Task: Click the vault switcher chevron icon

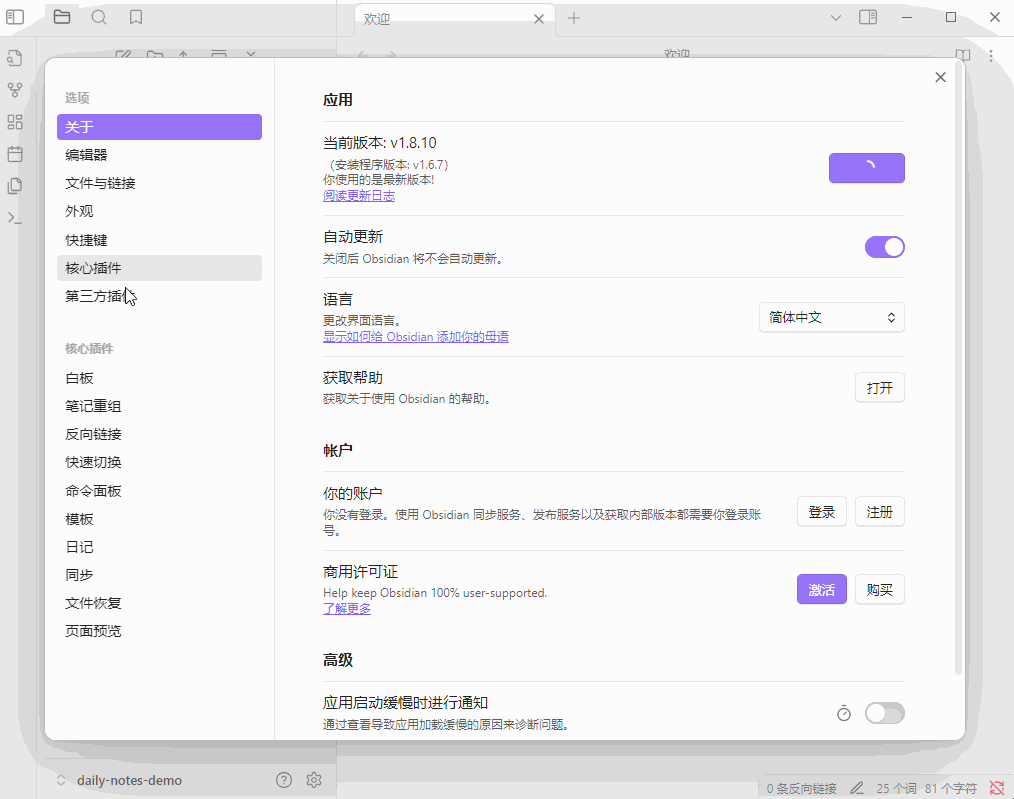Action: pos(61,780)
